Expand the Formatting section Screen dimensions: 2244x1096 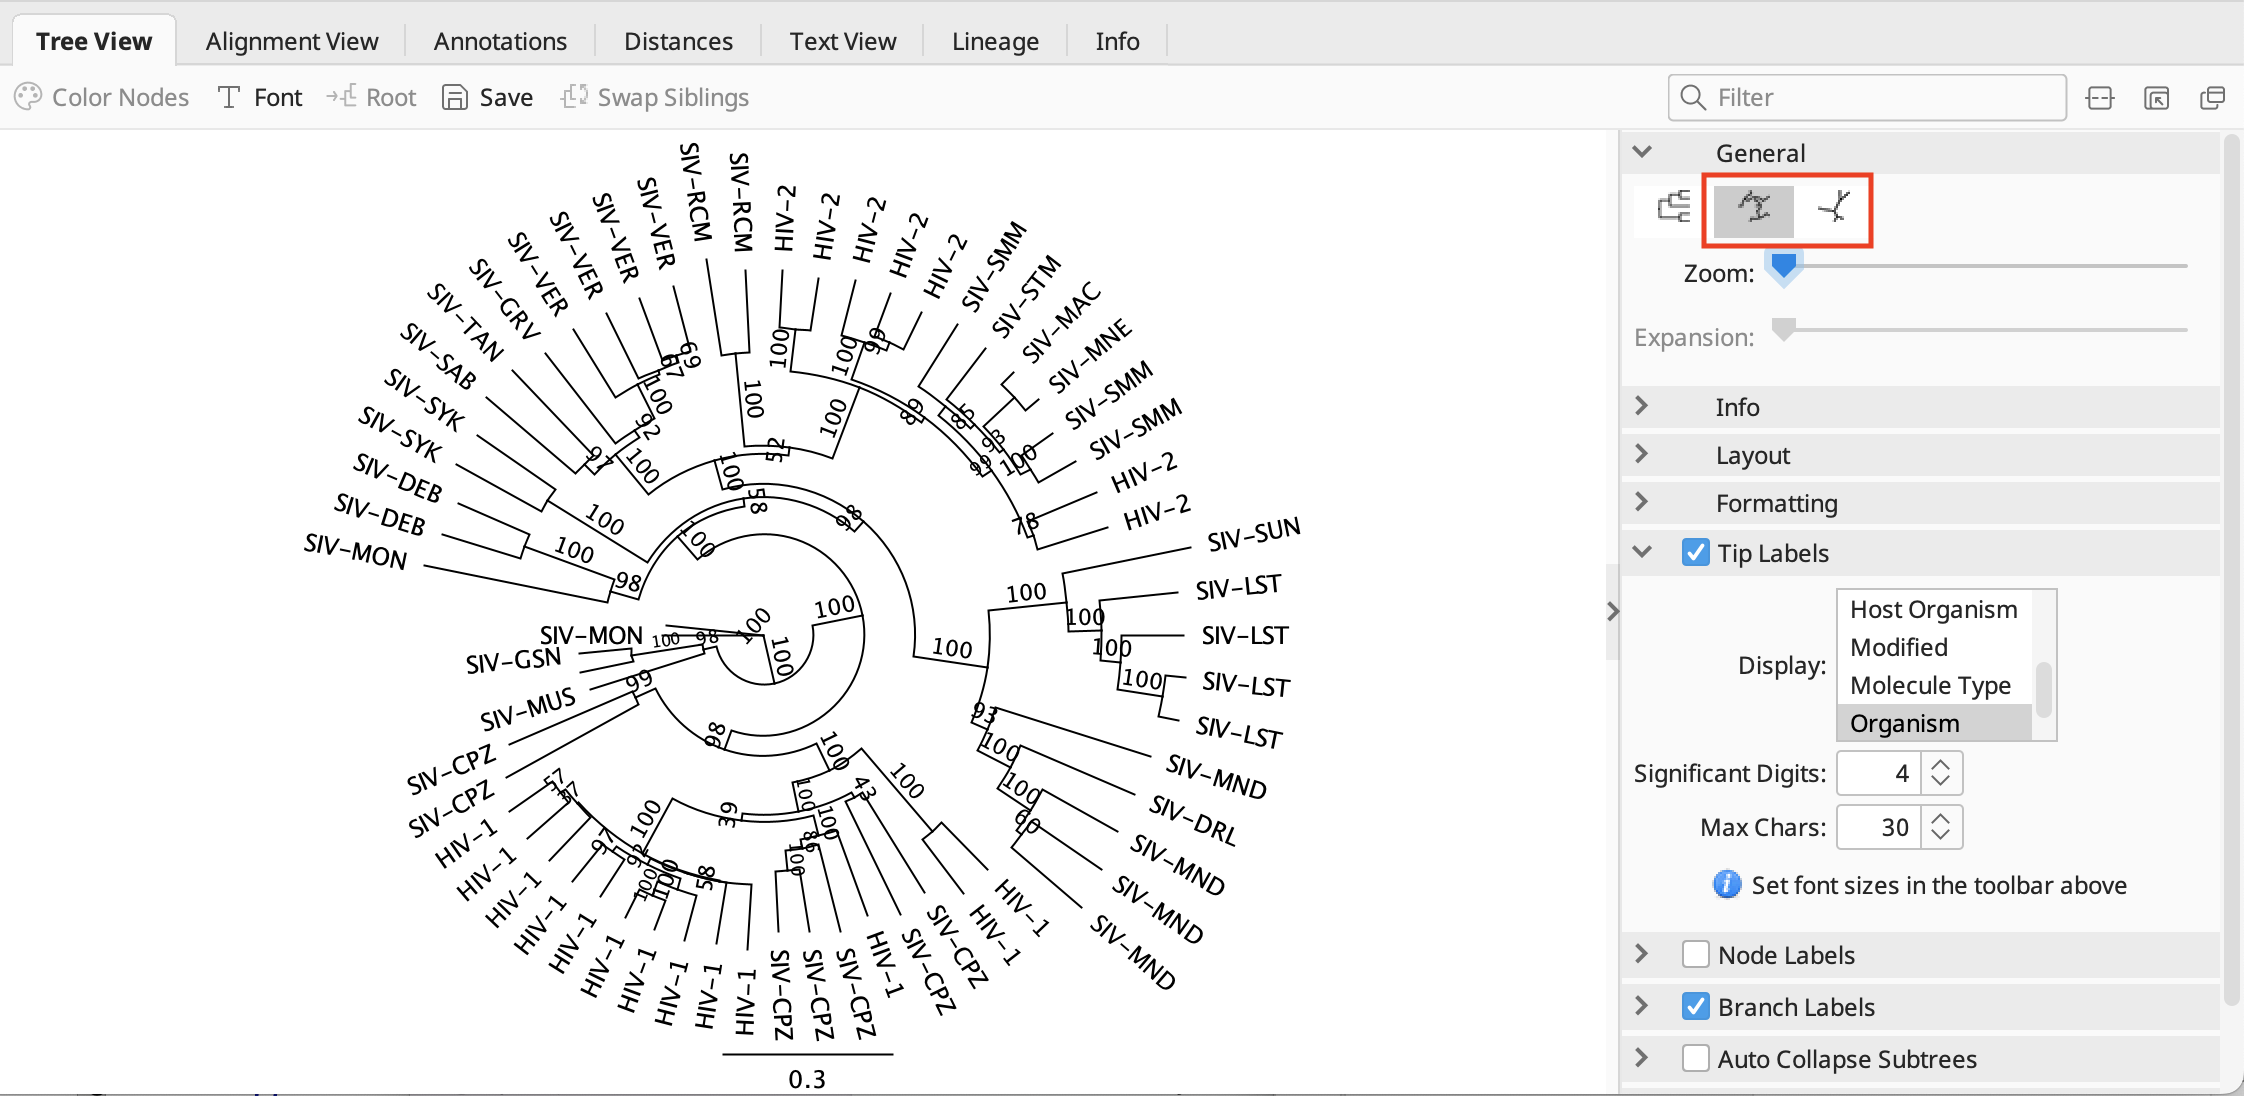tap(1642, 503)
